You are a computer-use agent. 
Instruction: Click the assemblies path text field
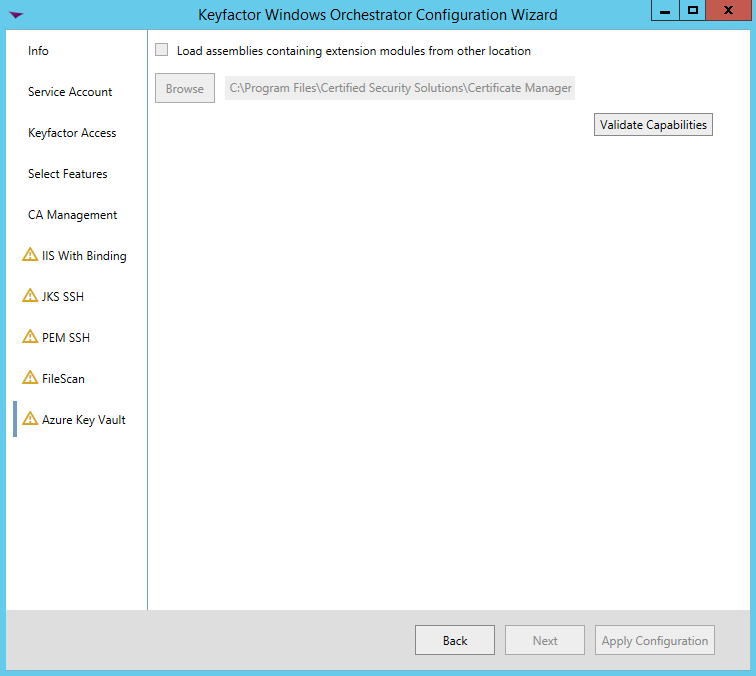[400, 88]
